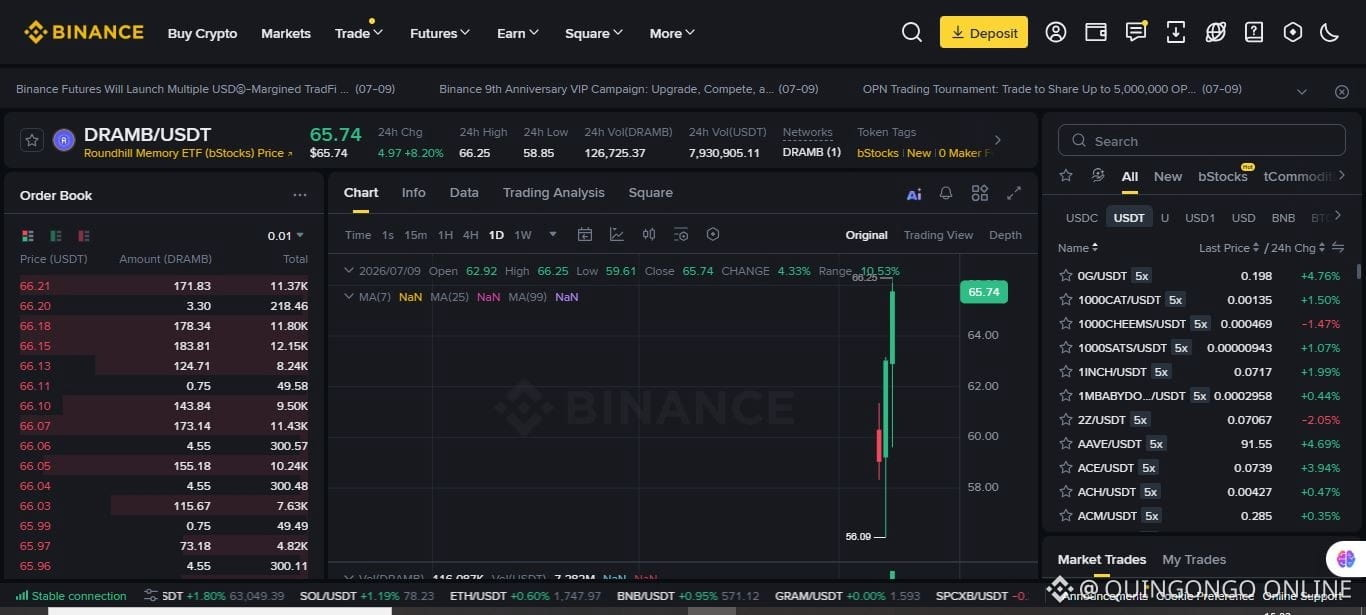Viewport: 1366px width, 615px height.
Task: Open the wallet icon in header
Action: tap(1096, 33)
